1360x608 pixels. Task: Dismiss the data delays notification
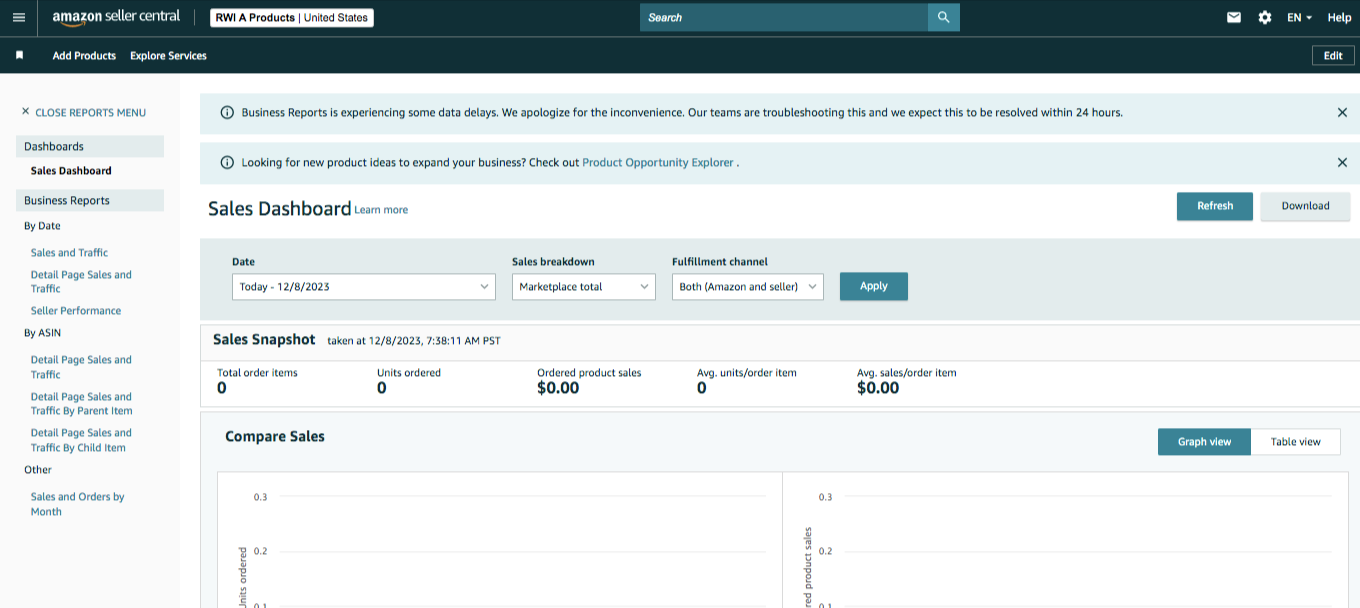(1342, 113)
